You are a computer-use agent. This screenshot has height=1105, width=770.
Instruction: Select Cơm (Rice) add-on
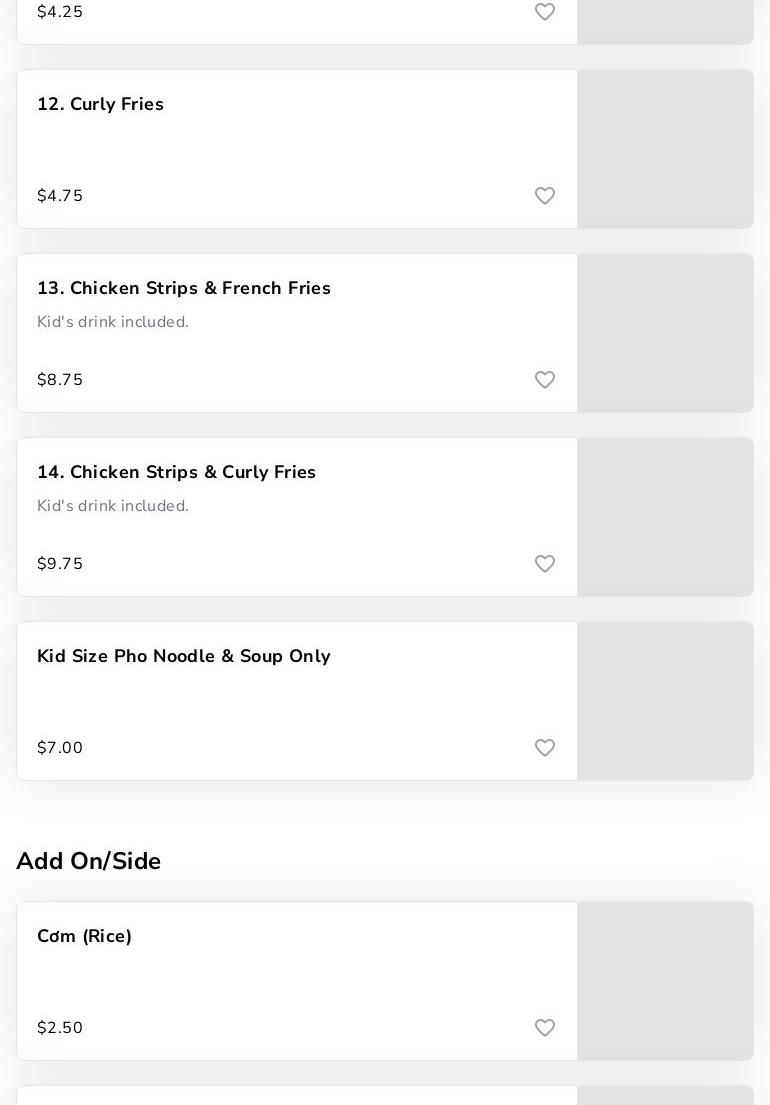[85, 937]
